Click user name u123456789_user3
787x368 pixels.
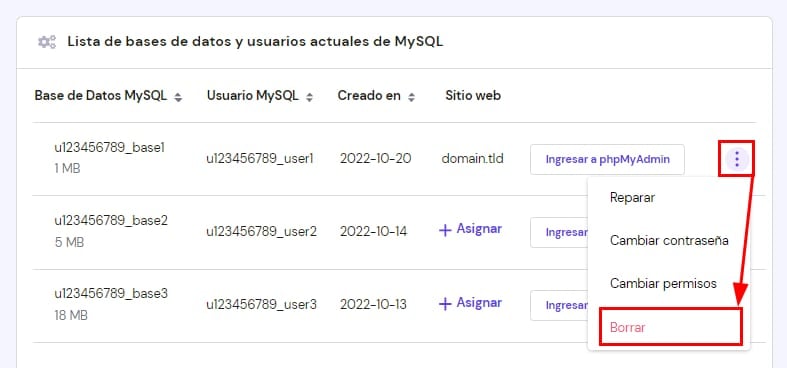(261, 305)
